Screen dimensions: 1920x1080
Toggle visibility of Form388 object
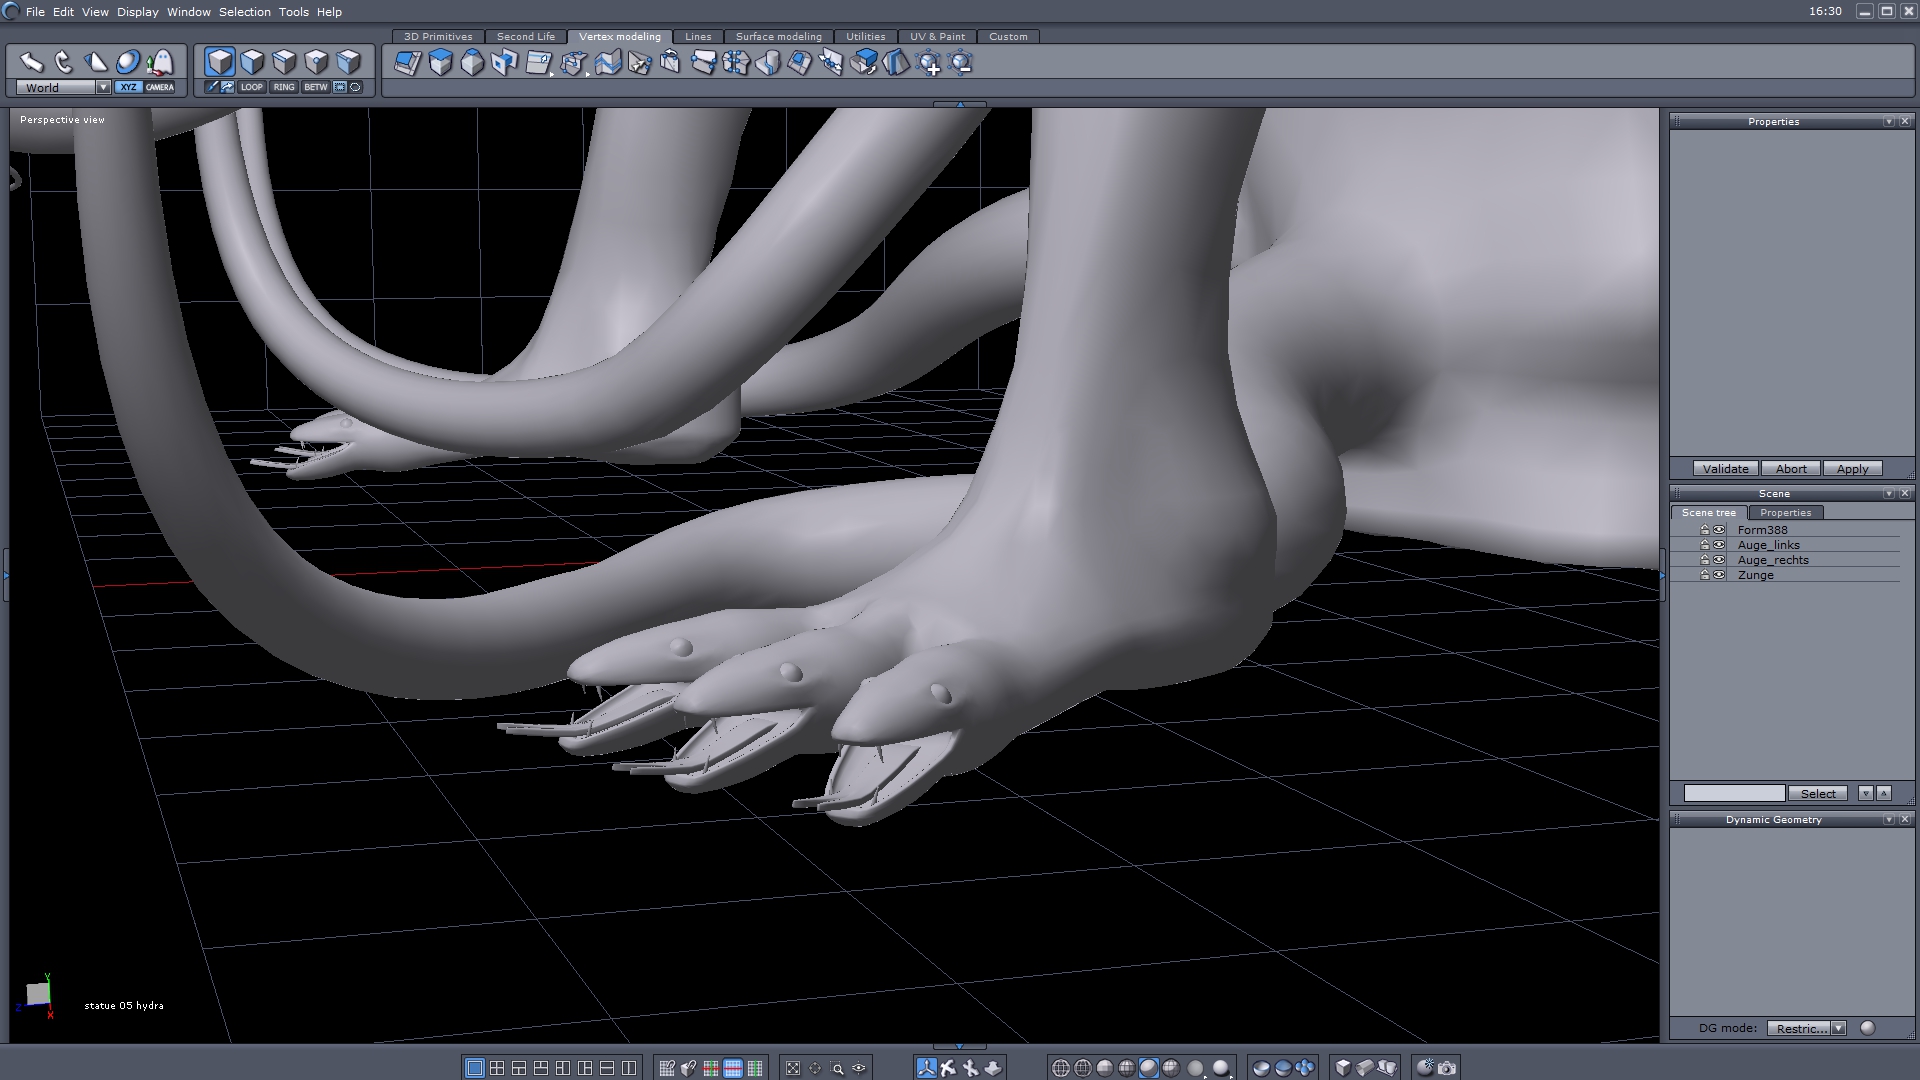click(1719, 530)
